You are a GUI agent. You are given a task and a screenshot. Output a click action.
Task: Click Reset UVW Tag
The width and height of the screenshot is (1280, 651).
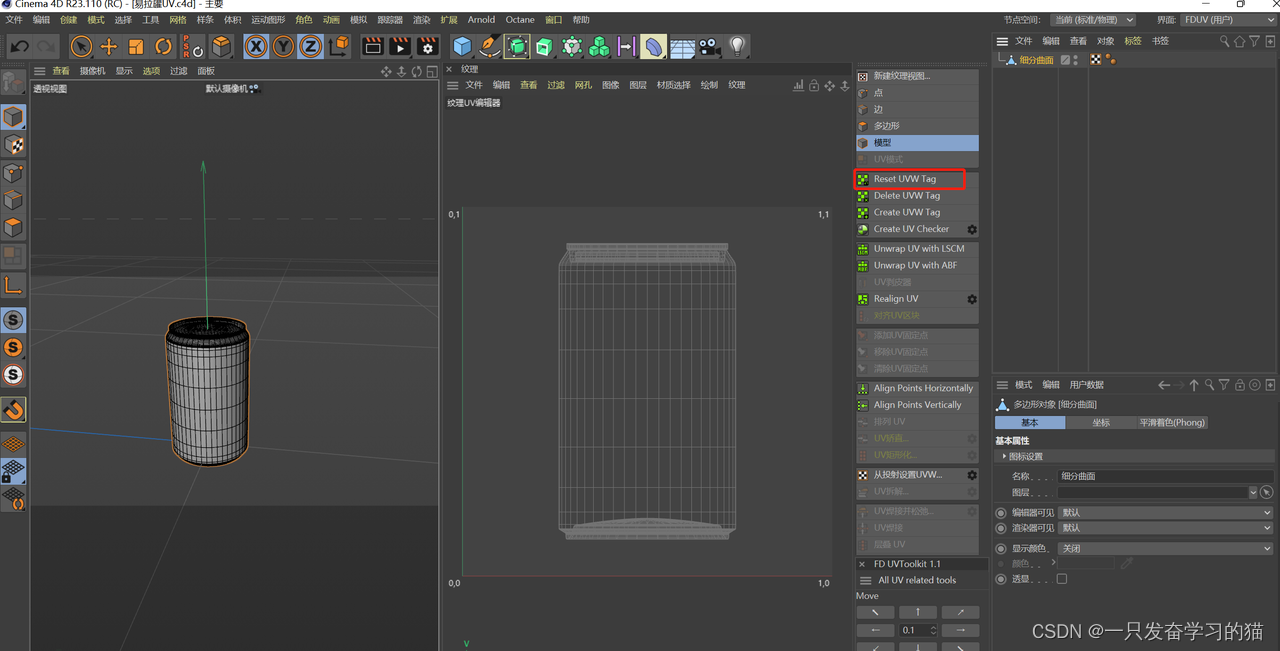point(905,179)
